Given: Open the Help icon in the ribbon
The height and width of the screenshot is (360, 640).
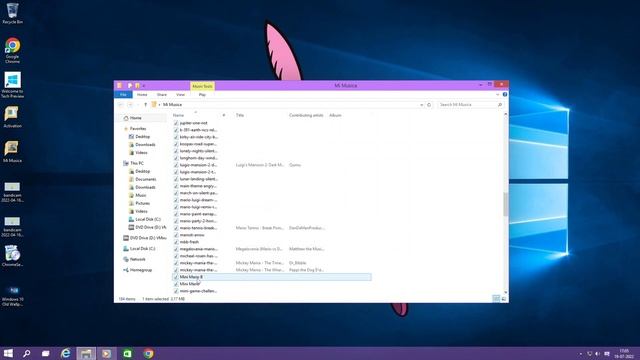Looking at the screenshot, I should pyautogui.click(x=505, y=94).
